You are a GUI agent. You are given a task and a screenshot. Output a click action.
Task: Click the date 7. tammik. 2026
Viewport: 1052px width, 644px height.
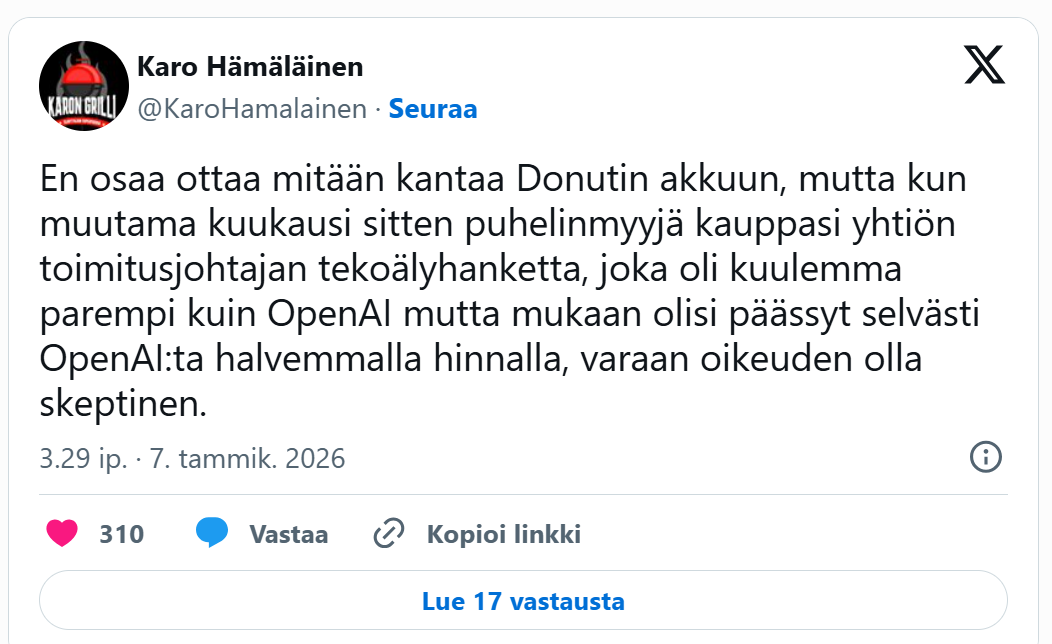click(247, 459)
